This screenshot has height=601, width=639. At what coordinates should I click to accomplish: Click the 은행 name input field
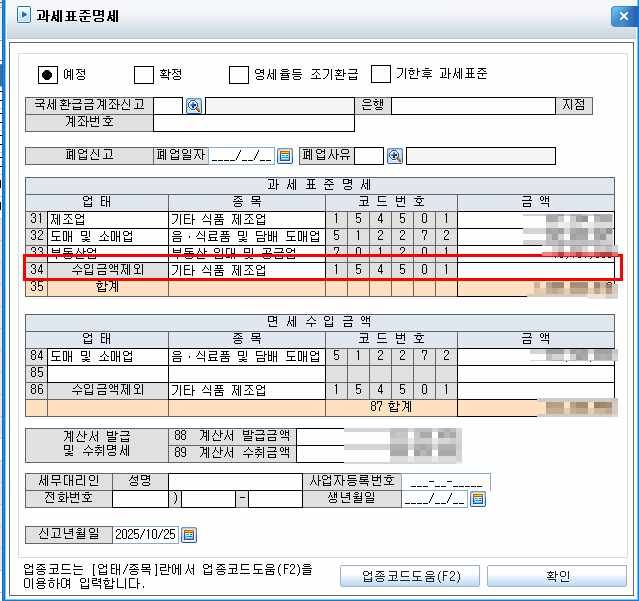point(472,106)
